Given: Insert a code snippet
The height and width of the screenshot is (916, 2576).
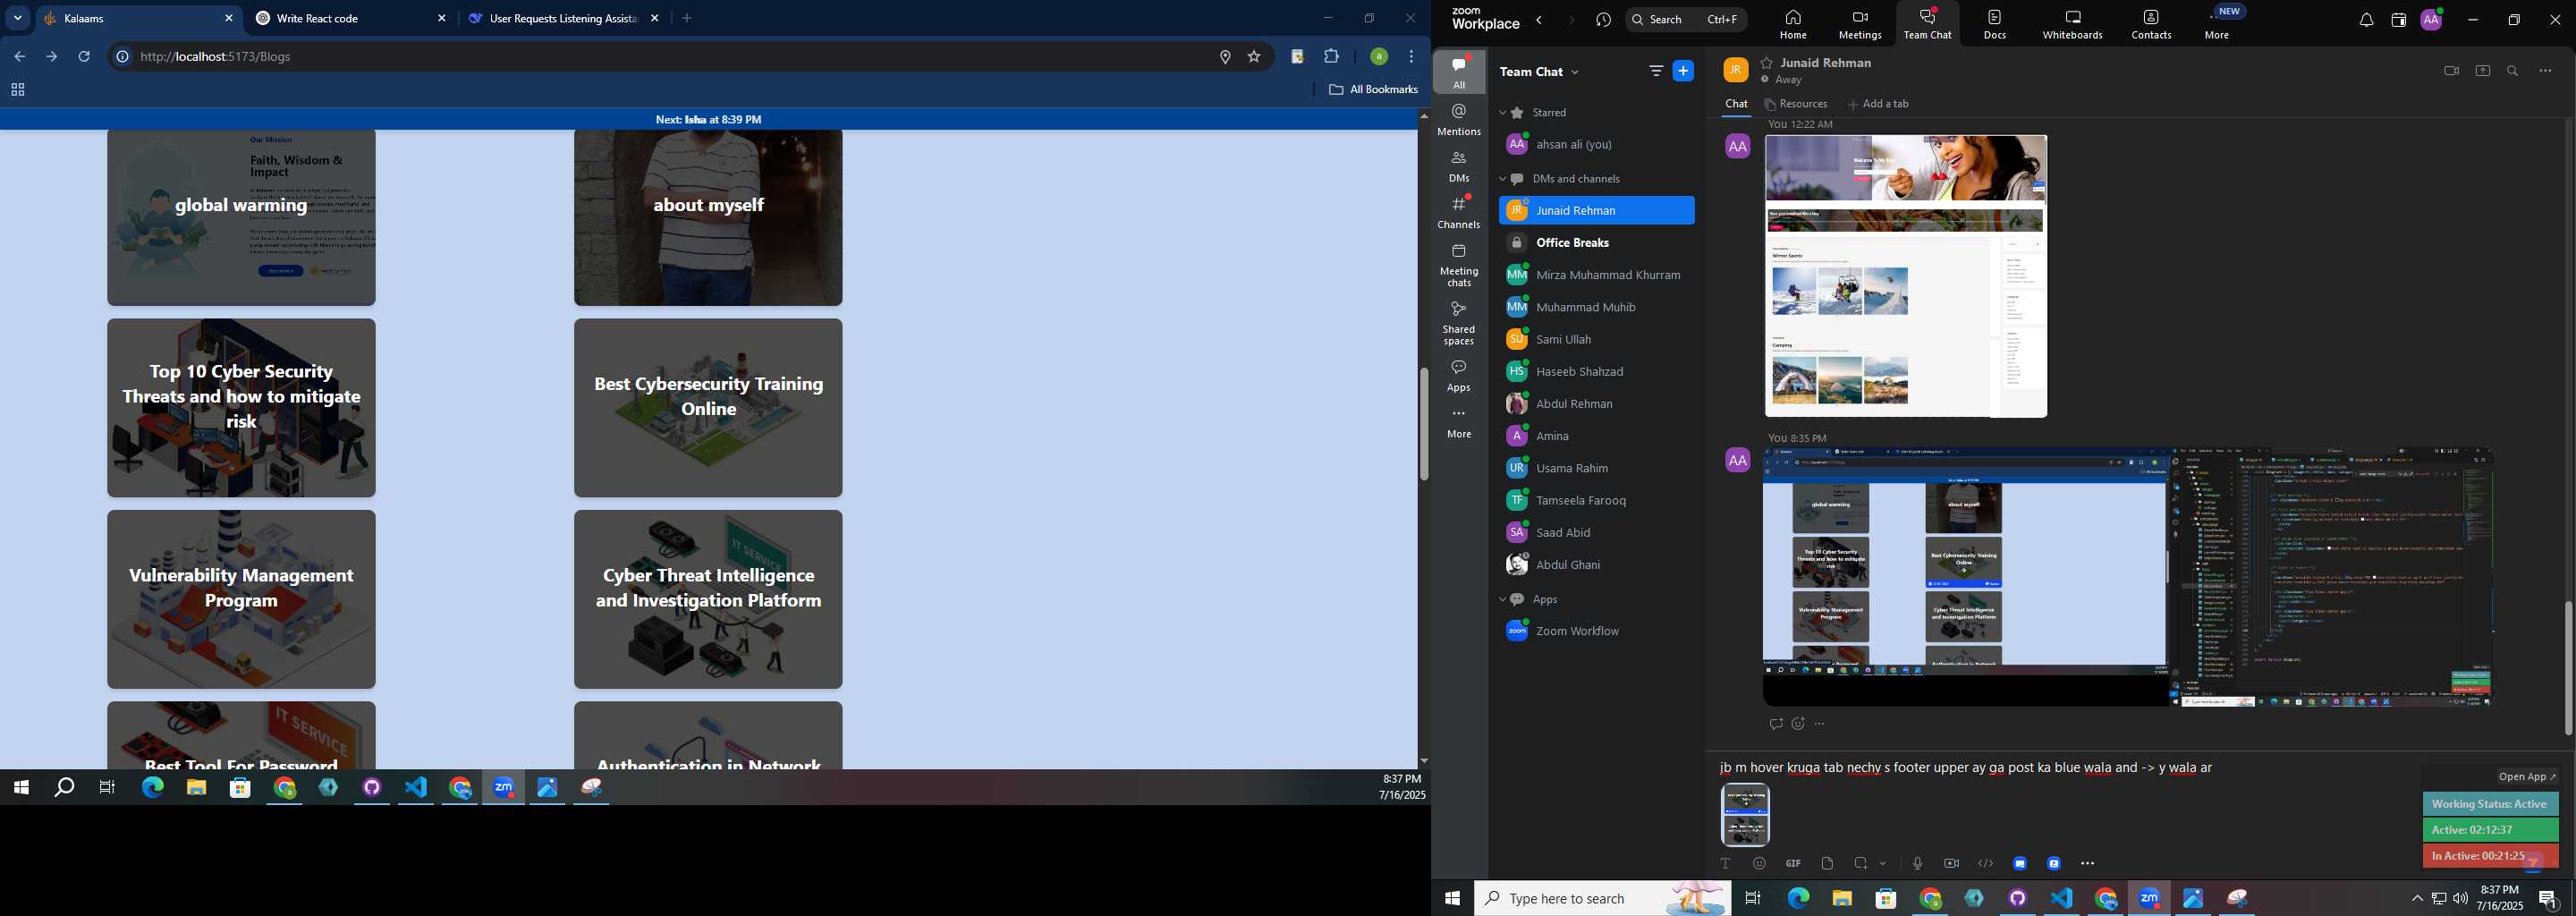Looking at the screenshot, I should coord(1985,863).
